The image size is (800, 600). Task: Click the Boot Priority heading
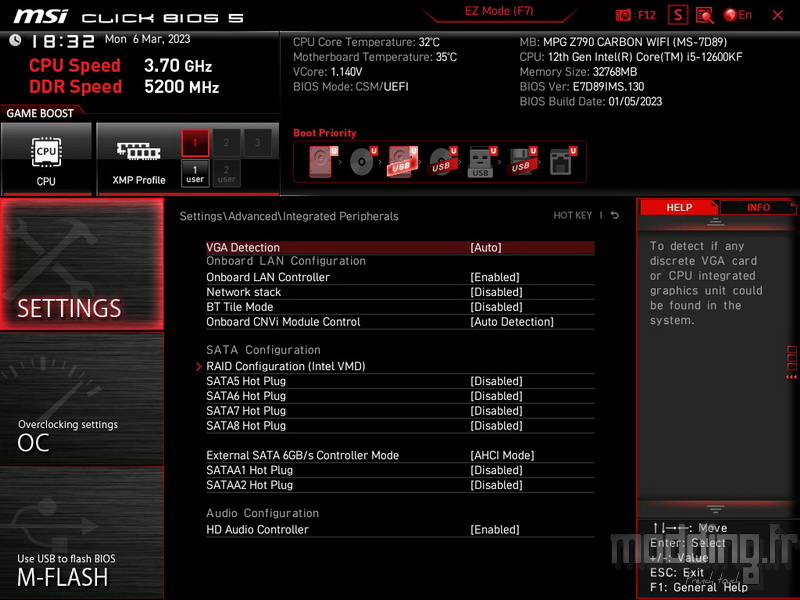point(324,133)
